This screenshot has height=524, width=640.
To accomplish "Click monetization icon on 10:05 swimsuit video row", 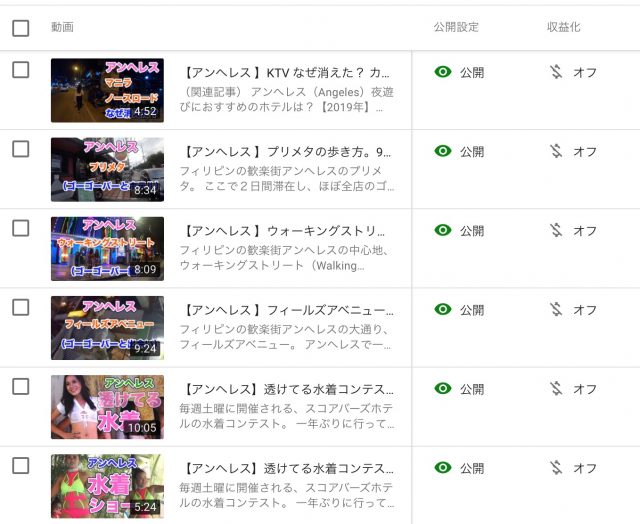I will (556, 389).
